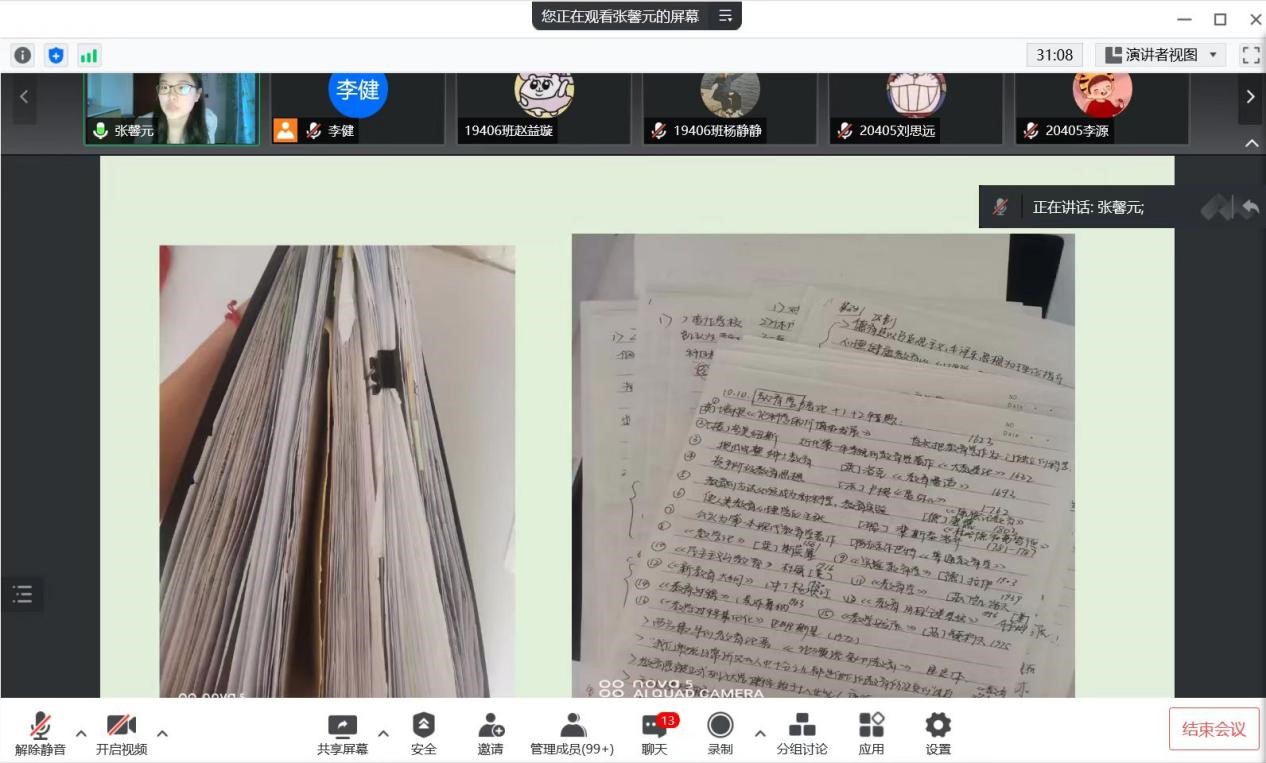This screenshot has width=1266, height=763.
Task: Expand the share screen options arrow
Action: (383, 733)
